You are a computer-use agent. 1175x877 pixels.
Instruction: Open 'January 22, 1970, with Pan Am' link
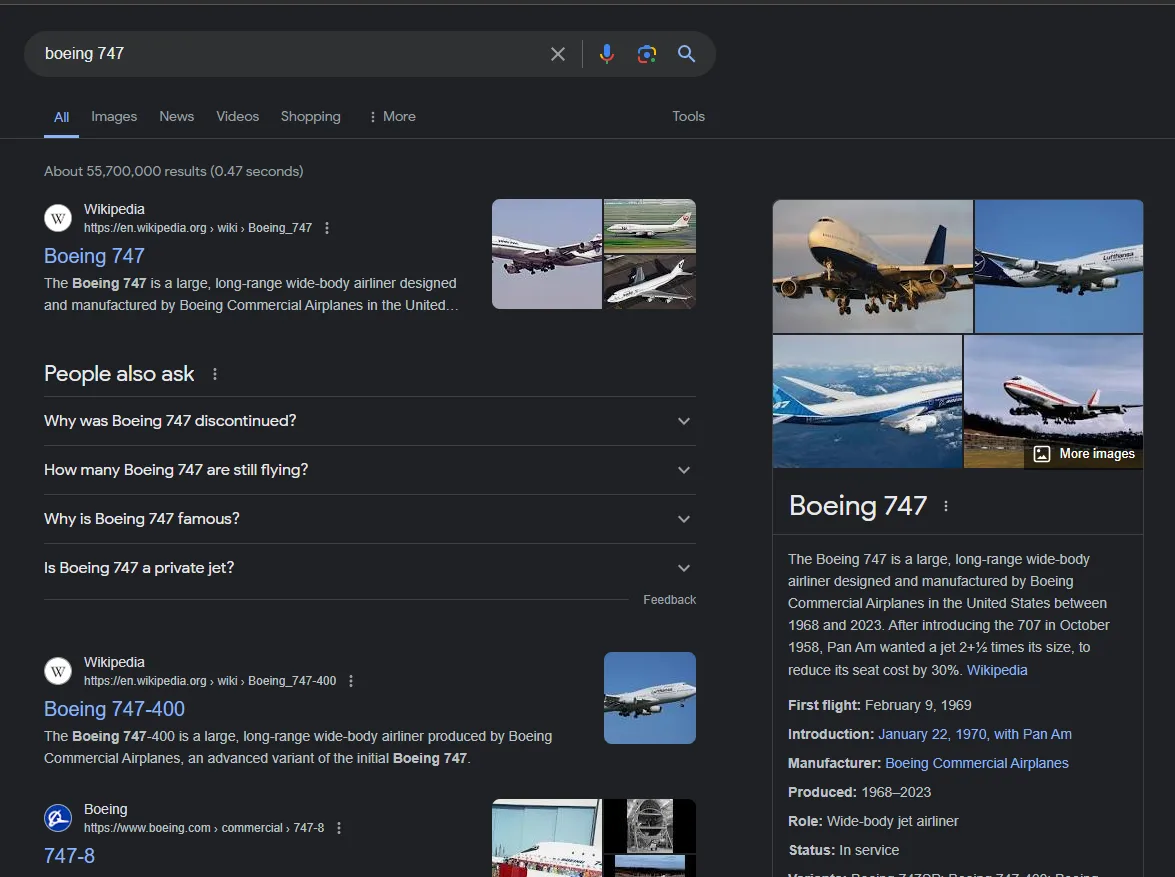[974, 735]
